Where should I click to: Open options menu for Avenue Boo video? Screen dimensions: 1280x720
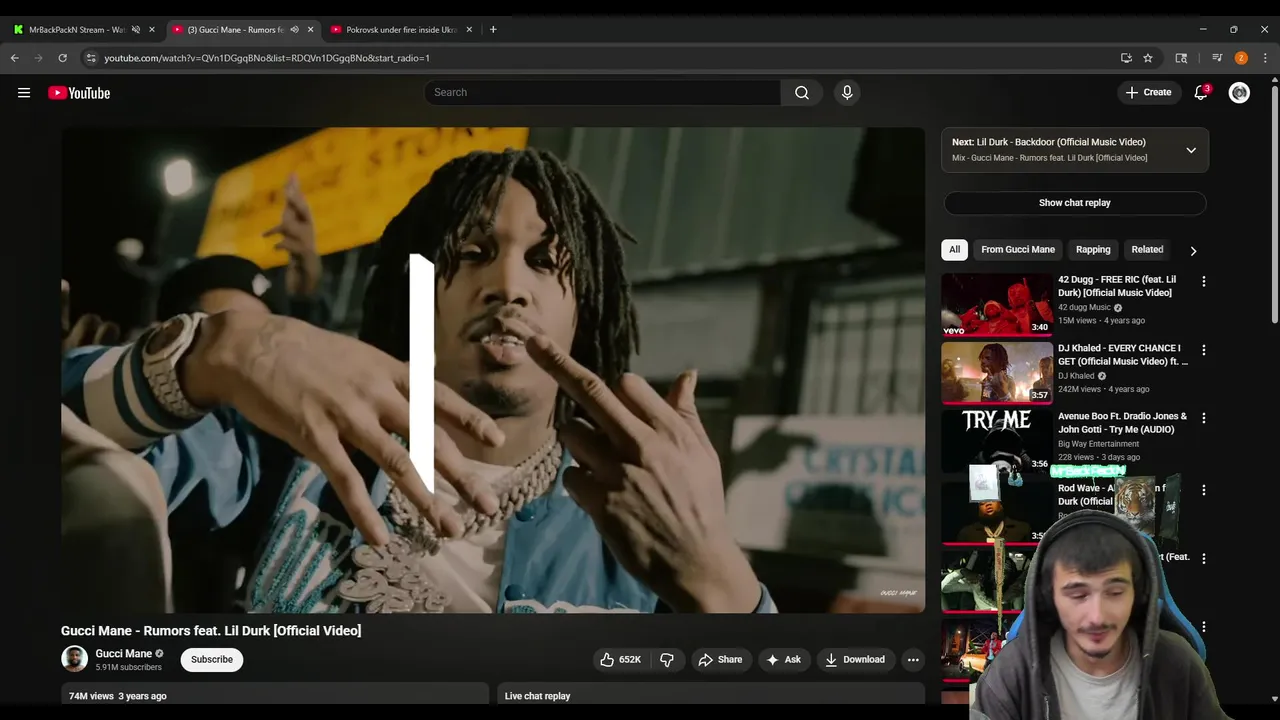(1203, 418)
